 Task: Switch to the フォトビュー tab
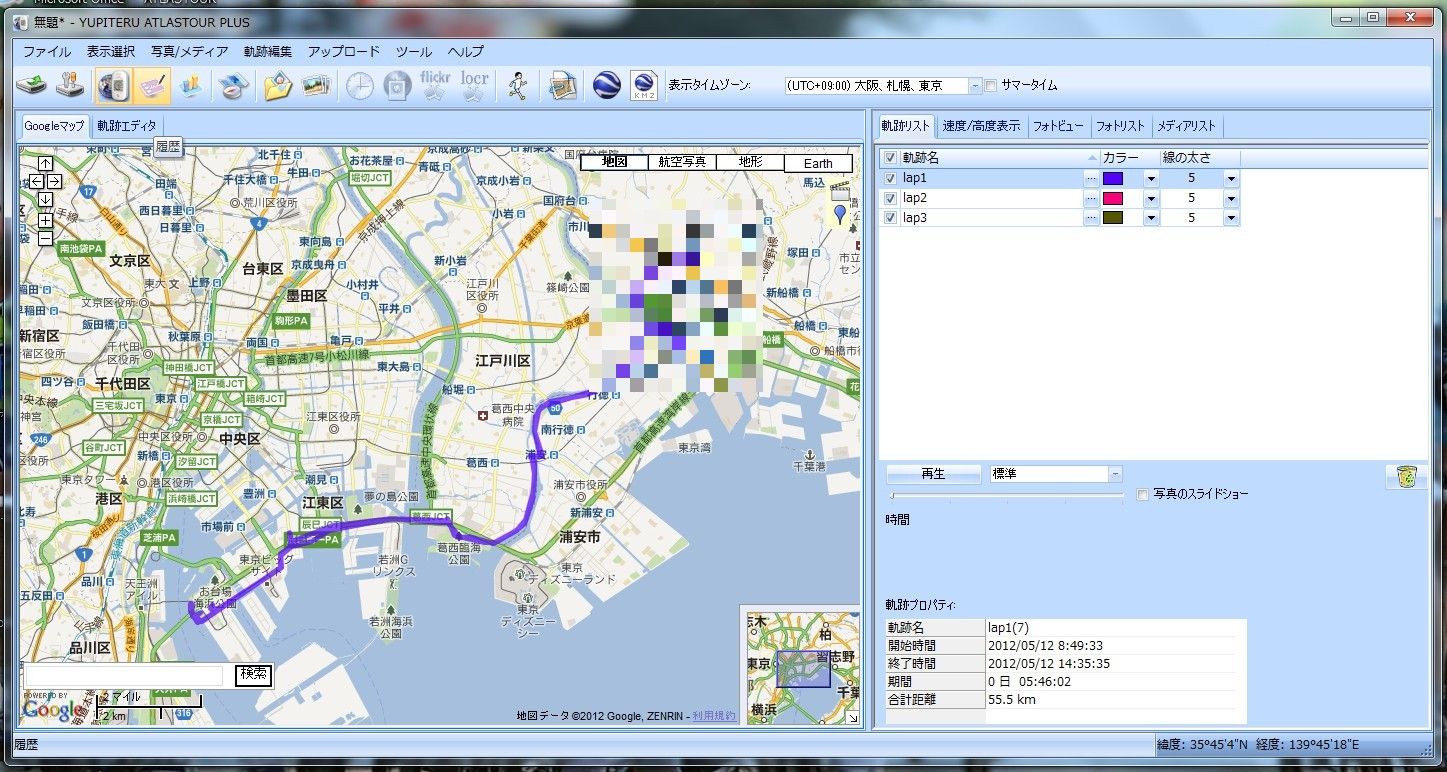(x=1058, y=126)
